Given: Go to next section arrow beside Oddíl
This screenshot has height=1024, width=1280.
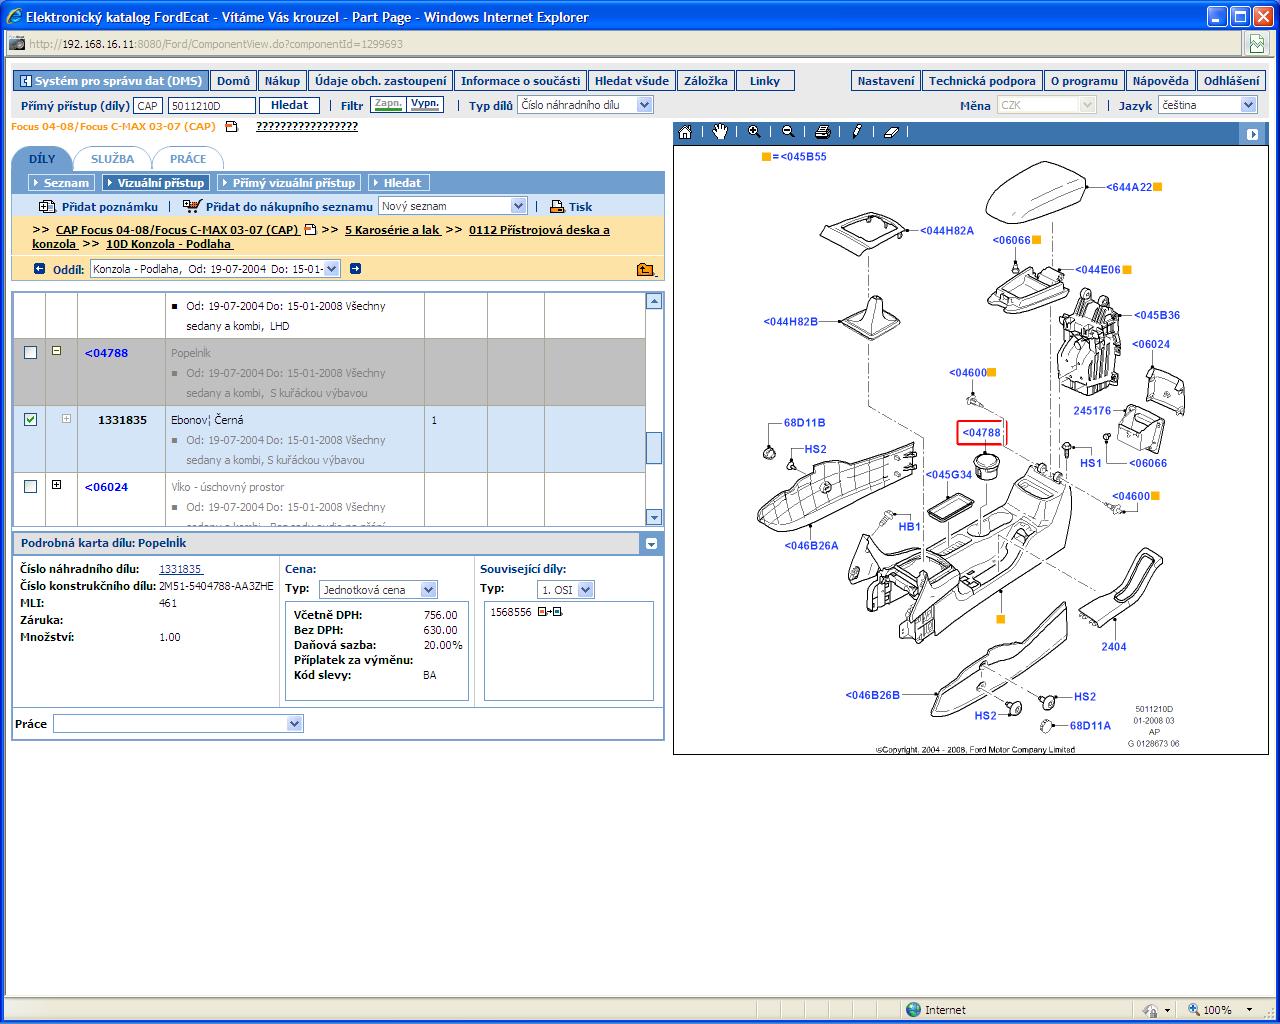Looking at the screenshot, I should (x=355, y=268).
